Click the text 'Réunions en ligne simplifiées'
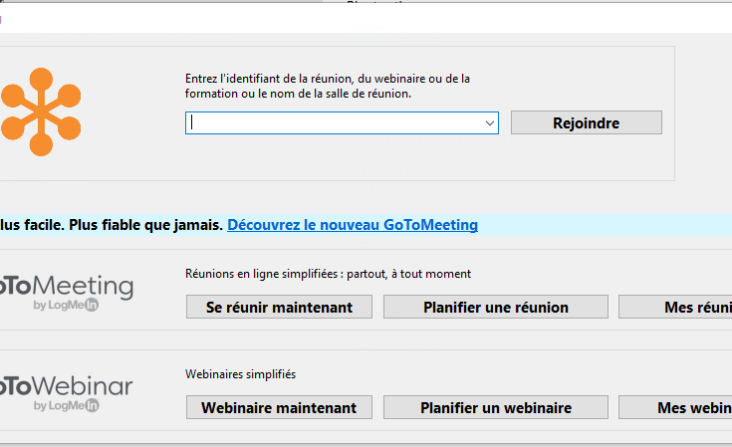 (x=261, y=274)
